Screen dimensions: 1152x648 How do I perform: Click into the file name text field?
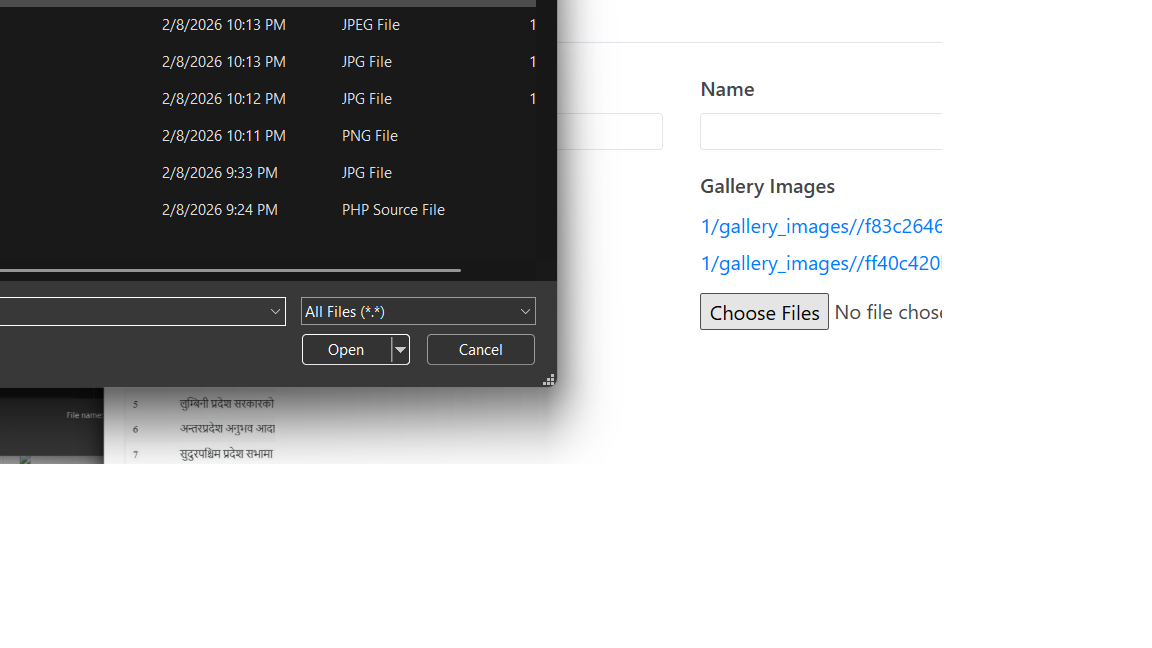[x=130, y=311]
